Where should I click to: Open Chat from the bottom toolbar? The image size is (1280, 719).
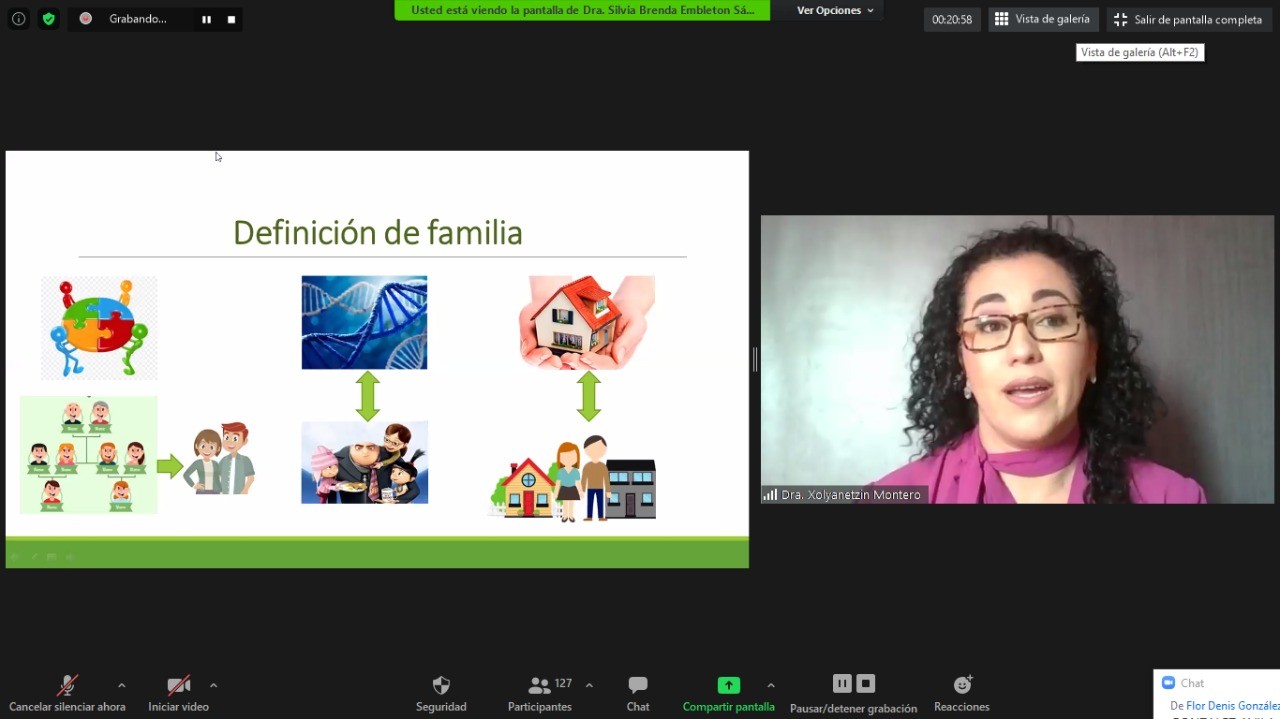(637, 692)
